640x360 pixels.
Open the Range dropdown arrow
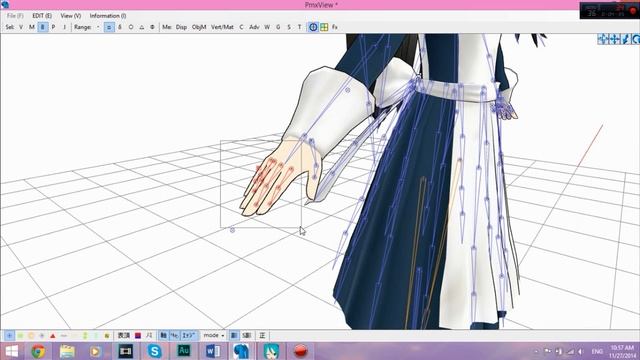coord(98,27)
